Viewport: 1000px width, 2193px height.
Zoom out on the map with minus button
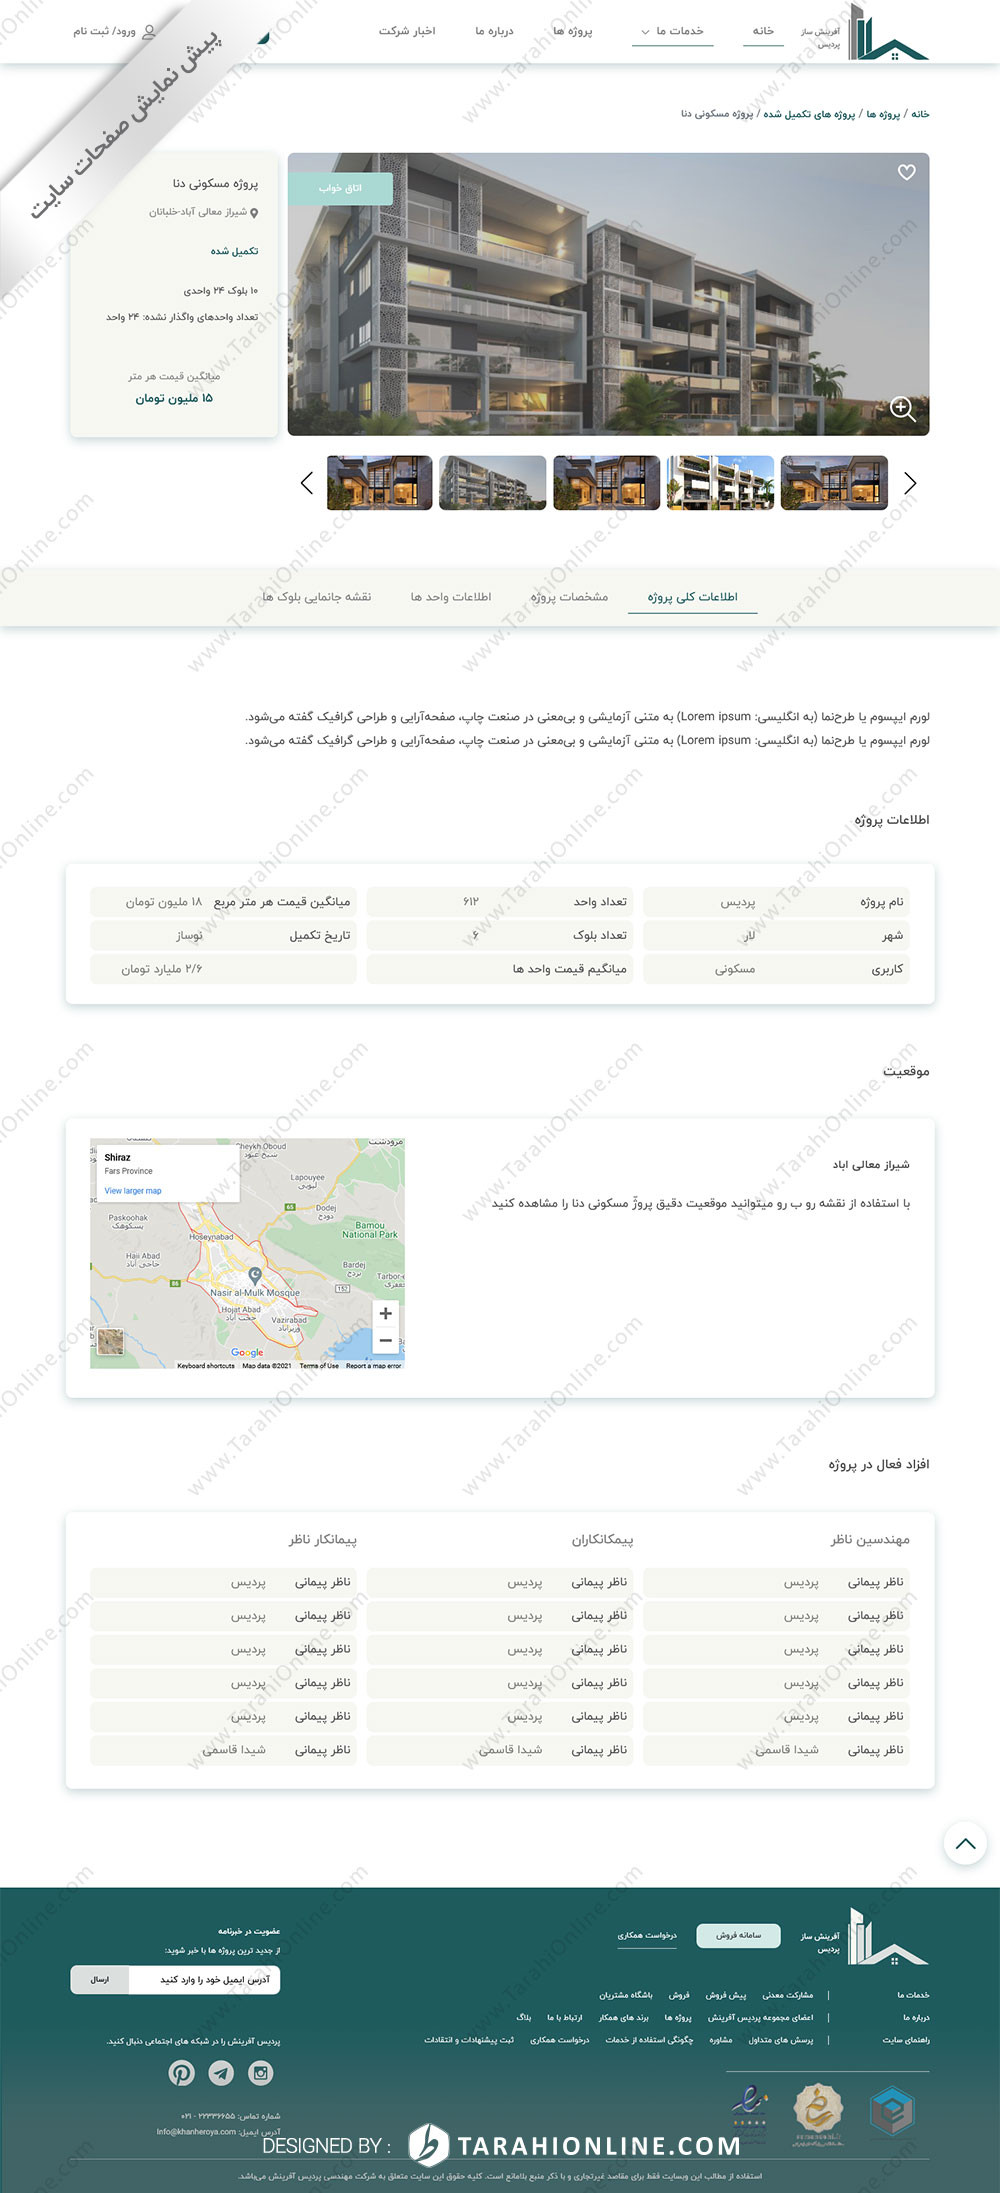(385, 1340)
